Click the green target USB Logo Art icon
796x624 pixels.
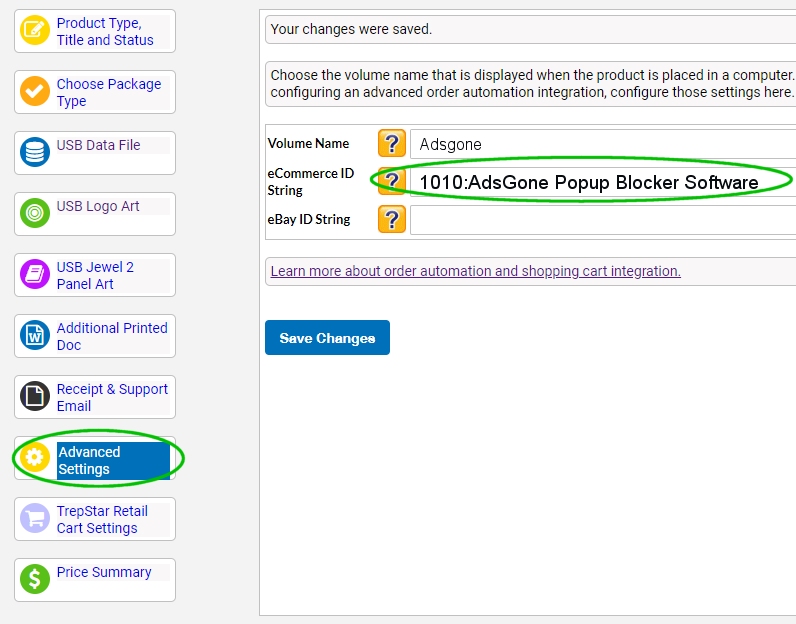pyautogui.click(x=35, y=213)
